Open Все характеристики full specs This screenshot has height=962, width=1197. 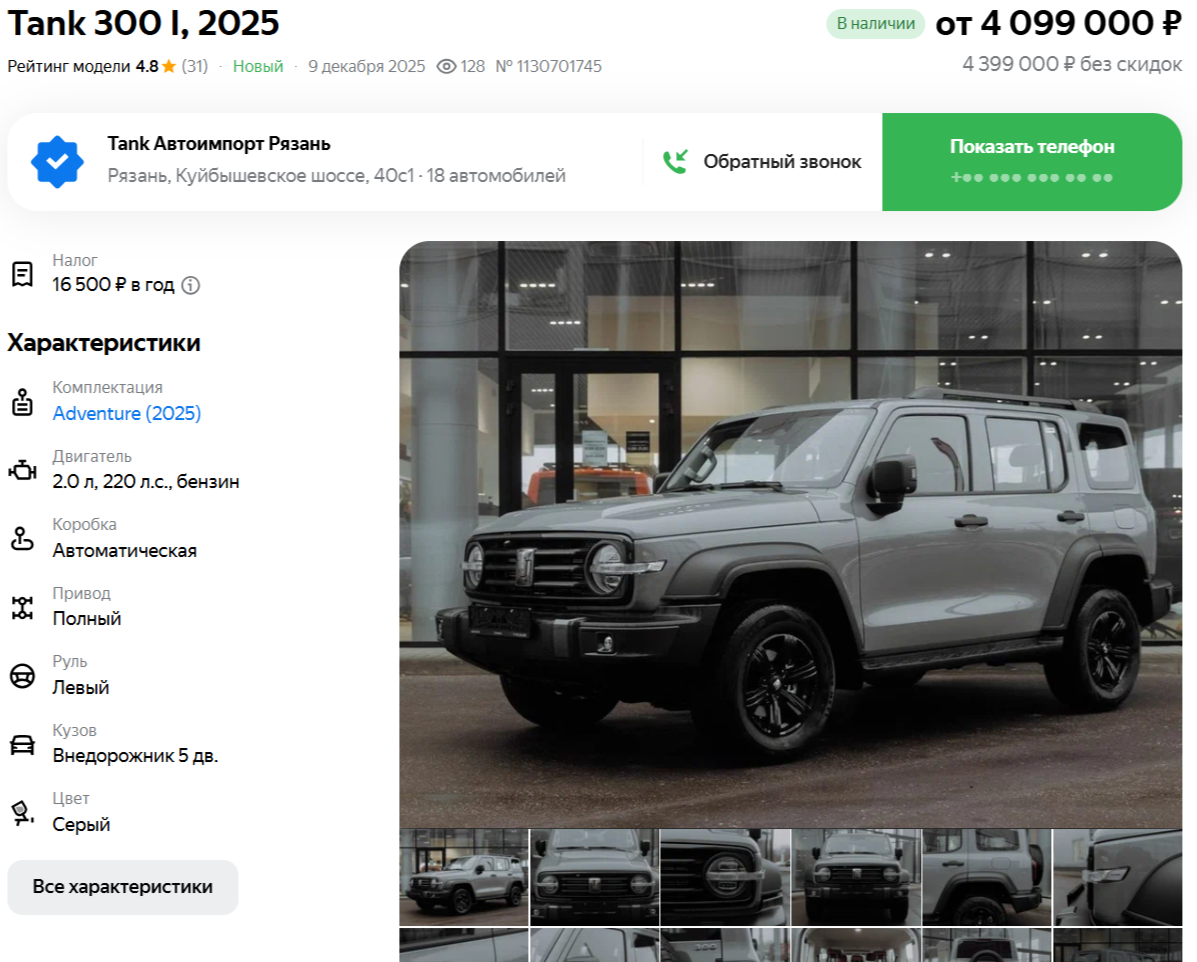123,887
